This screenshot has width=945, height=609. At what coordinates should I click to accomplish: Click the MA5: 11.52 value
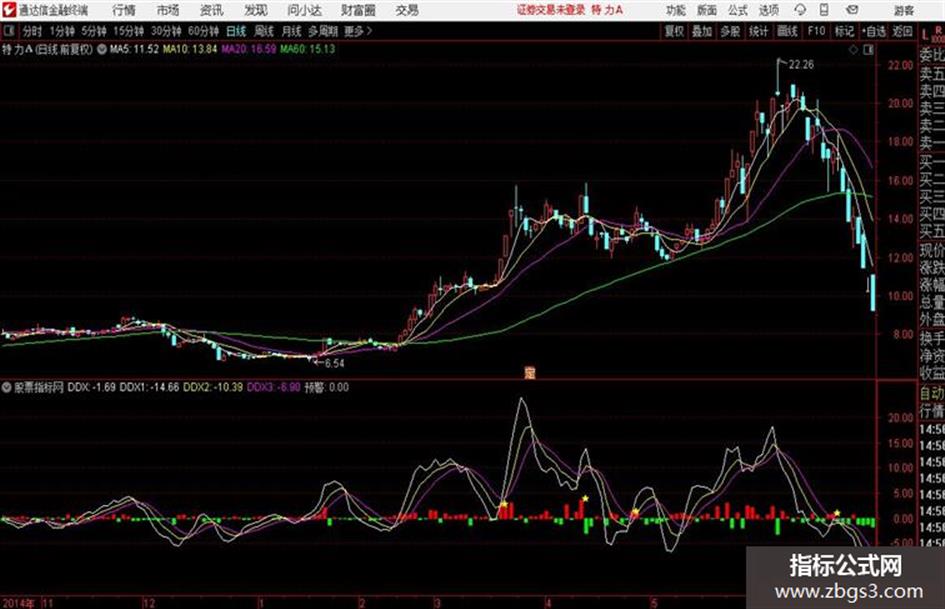[134, 49]
